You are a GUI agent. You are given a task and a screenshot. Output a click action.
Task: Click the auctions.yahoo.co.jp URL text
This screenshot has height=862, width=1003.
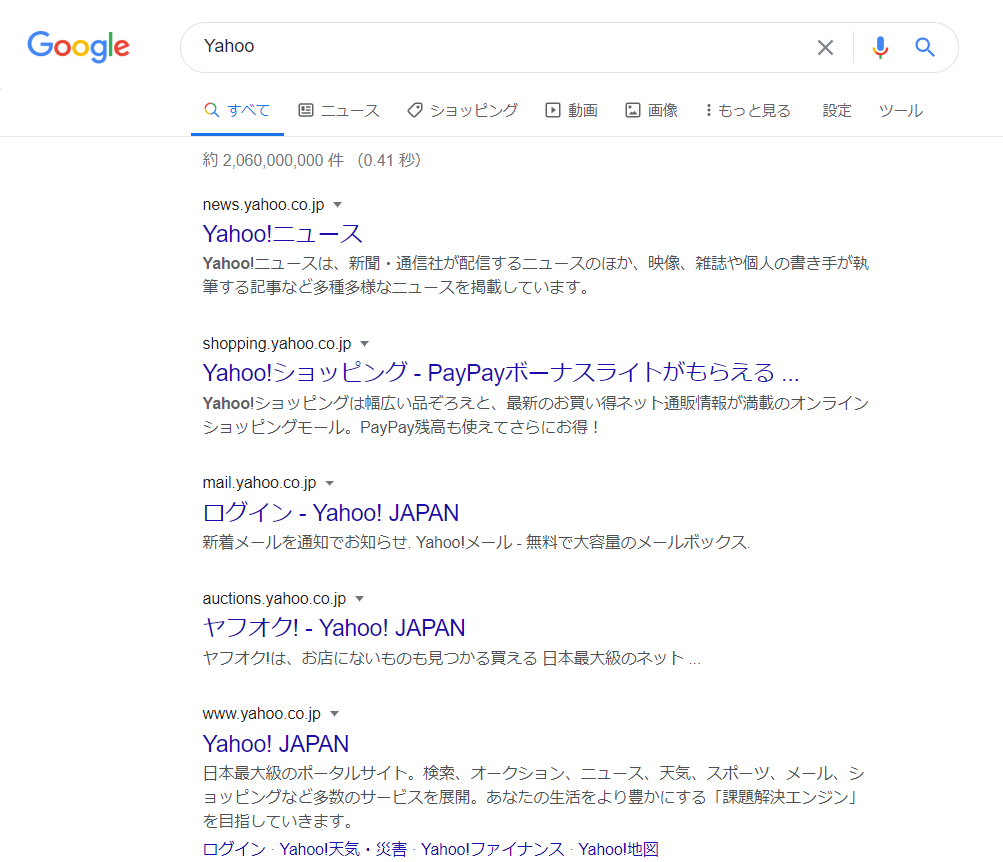pos(274,599)
